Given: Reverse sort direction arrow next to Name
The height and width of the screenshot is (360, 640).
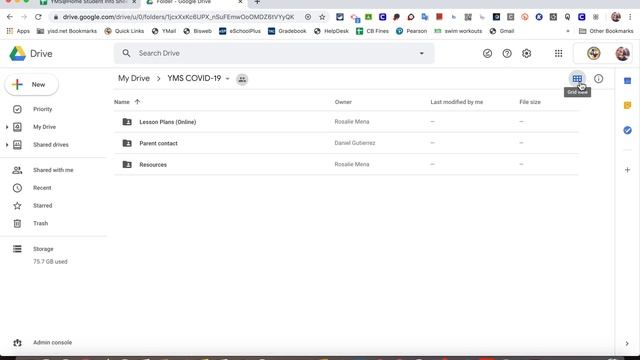Looking at the screenshot, I should (x=137, y=102).
